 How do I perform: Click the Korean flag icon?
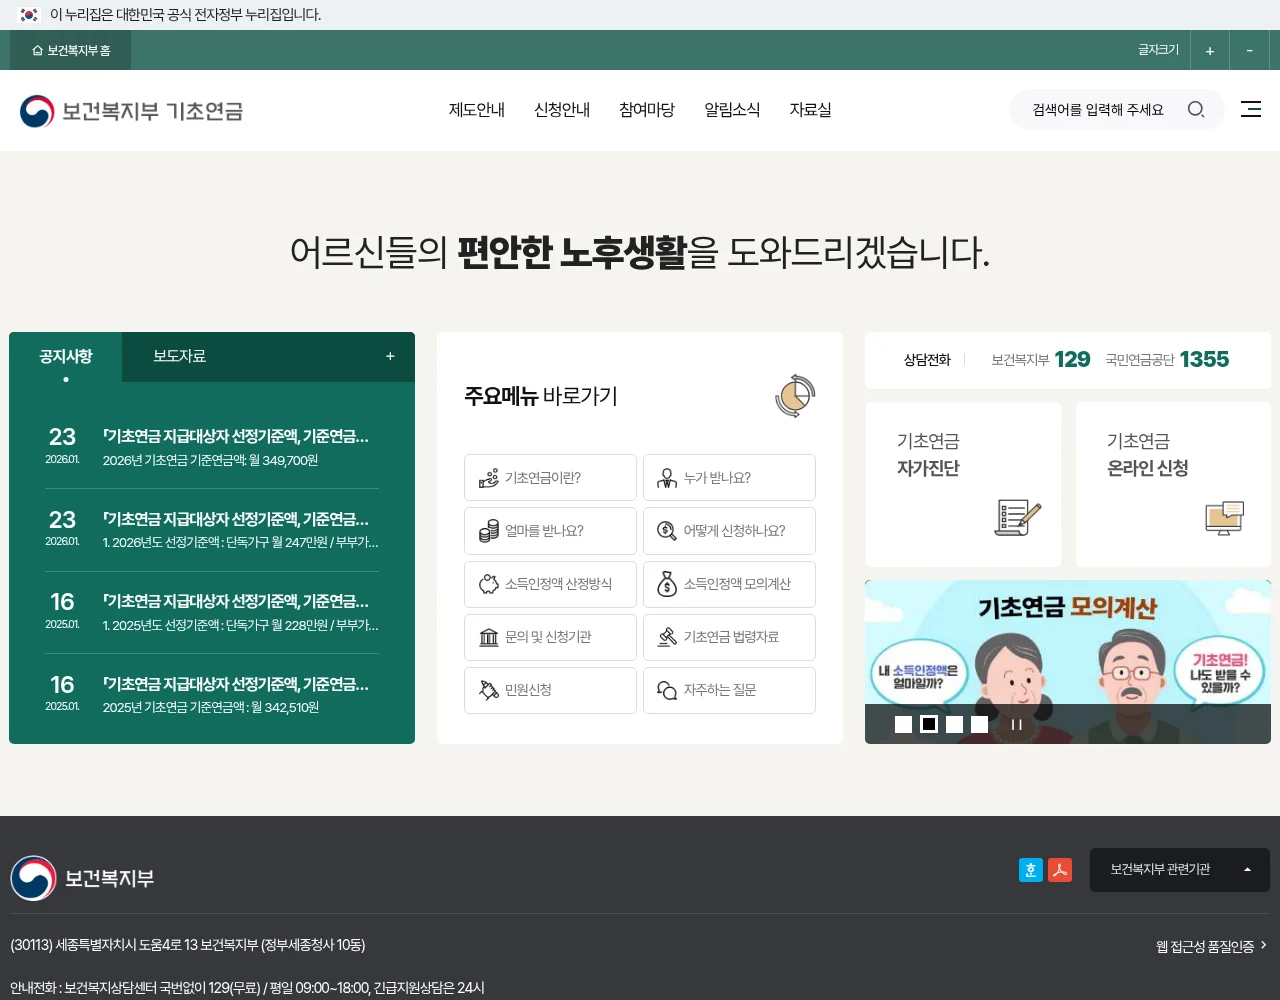click(x=29, y=15)
